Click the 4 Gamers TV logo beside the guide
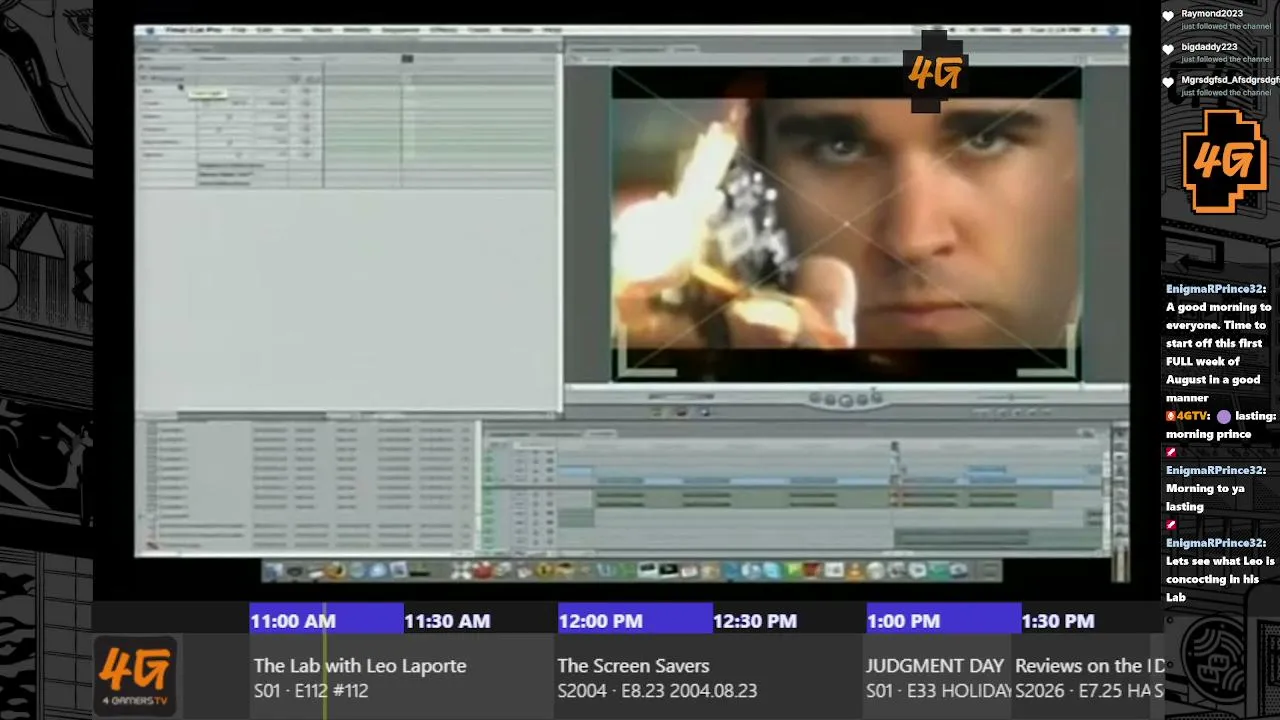 pyautogui.click(x=134, y=677)
